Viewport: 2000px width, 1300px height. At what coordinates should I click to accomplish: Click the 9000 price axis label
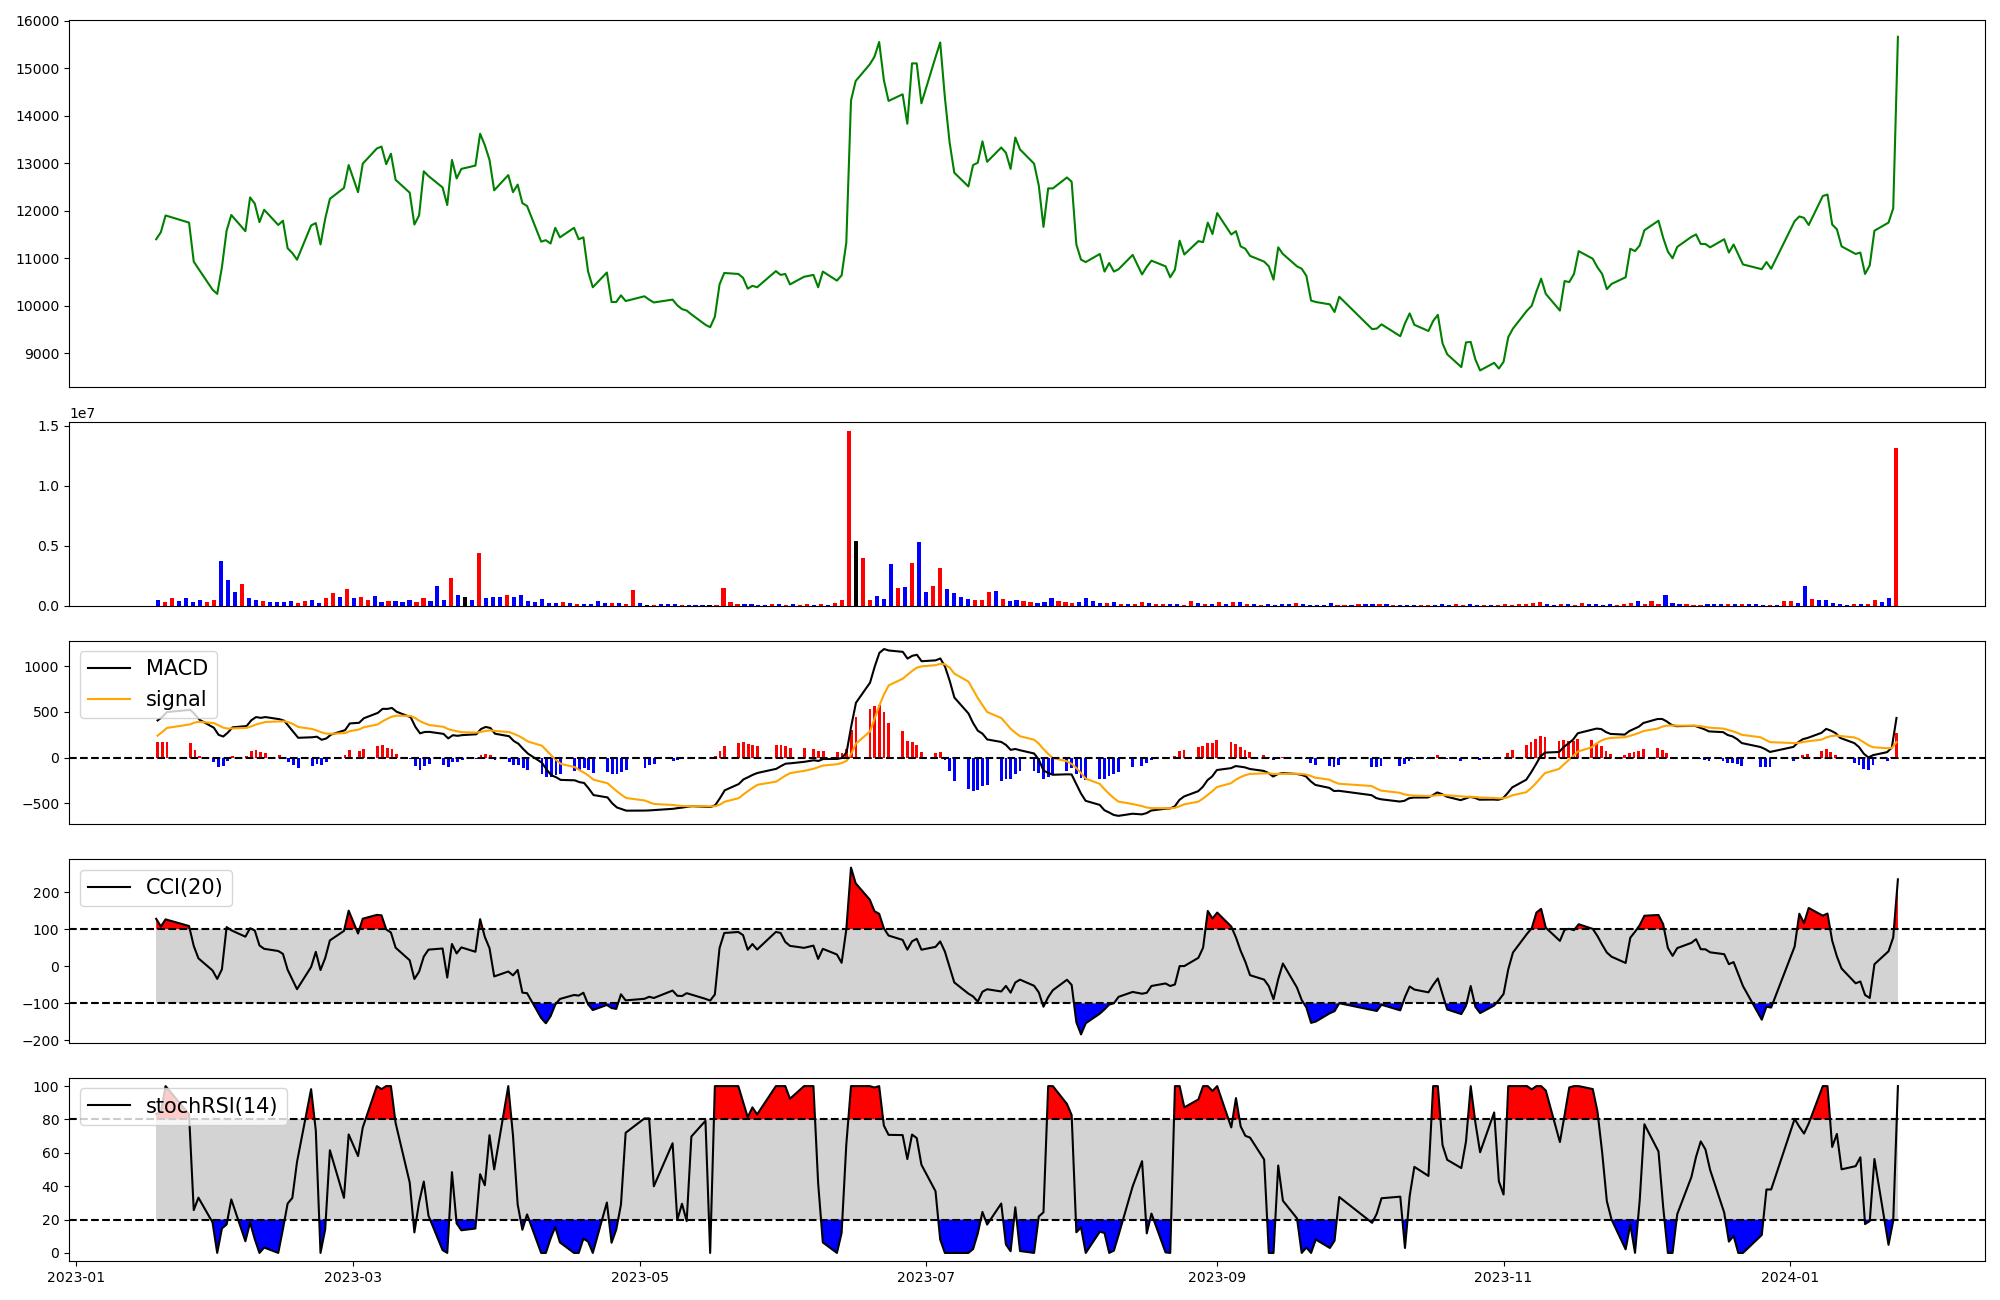click(x=40, y=354)
